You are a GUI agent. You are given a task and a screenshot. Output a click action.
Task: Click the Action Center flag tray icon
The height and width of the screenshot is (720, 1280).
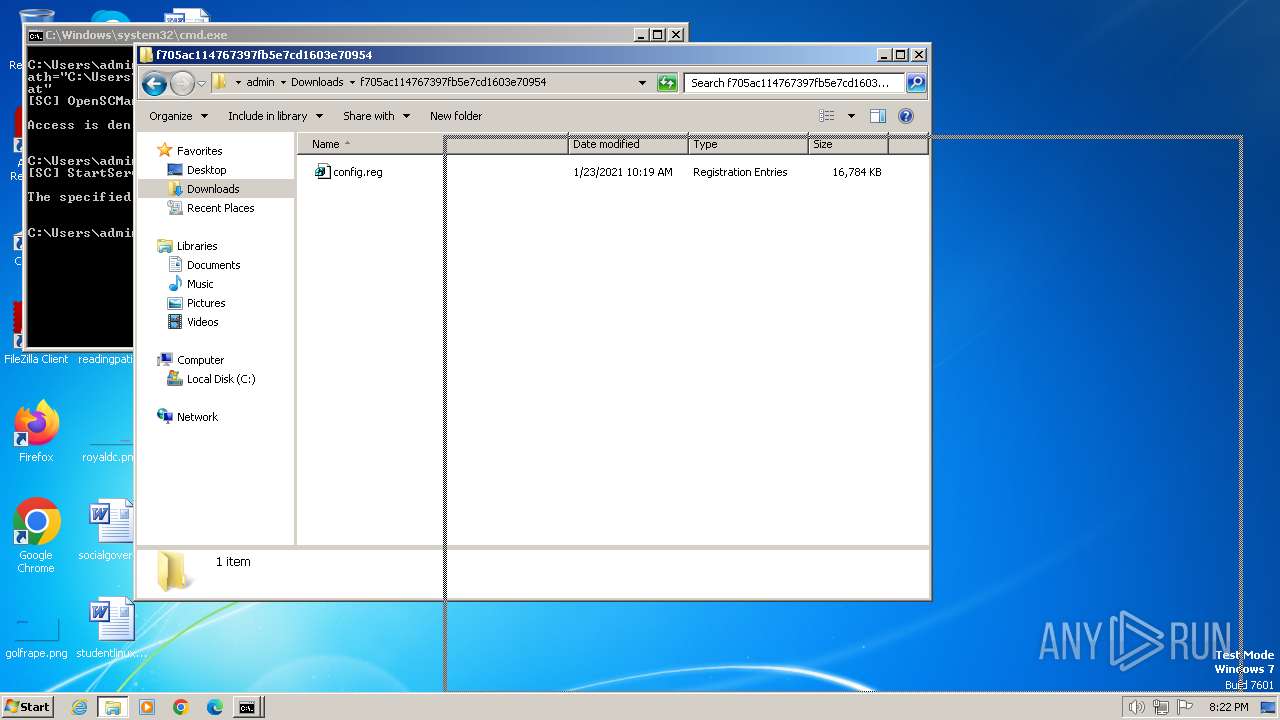[1185, 707]
